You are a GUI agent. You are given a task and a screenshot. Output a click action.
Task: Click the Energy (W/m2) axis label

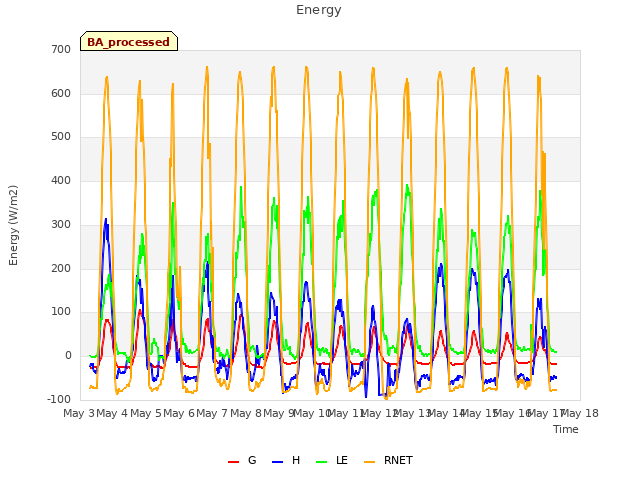point(13,225)
